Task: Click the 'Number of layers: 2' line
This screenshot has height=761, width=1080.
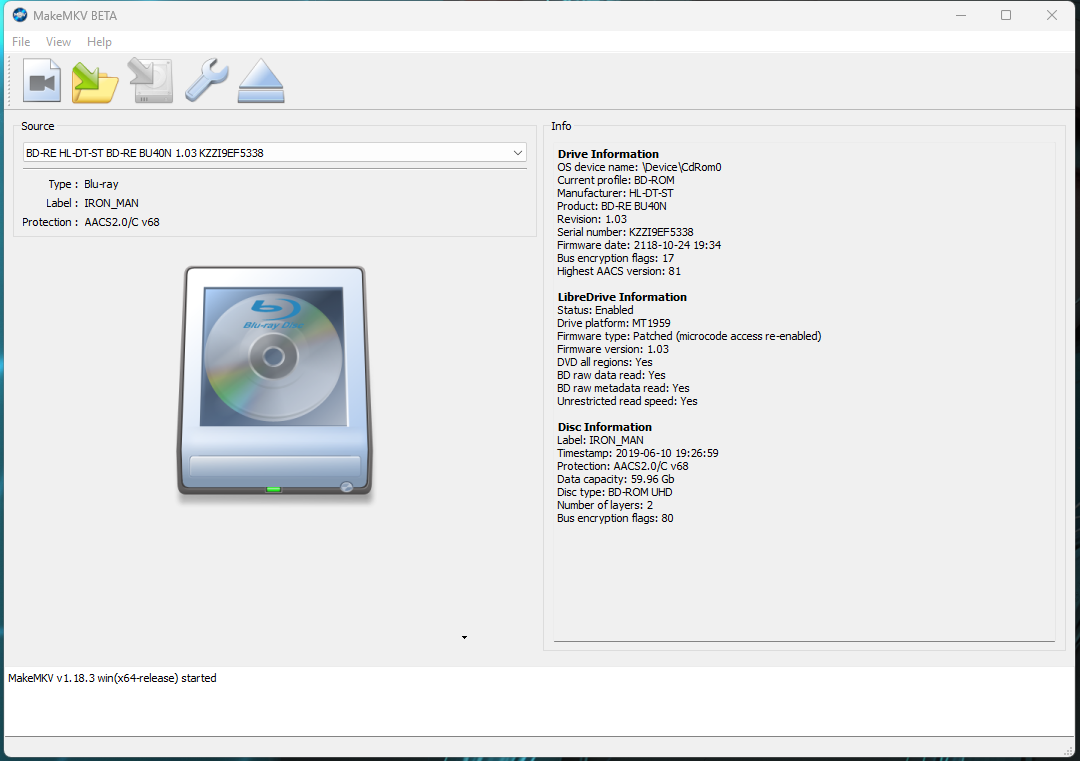Action: (x=605, y=506)
